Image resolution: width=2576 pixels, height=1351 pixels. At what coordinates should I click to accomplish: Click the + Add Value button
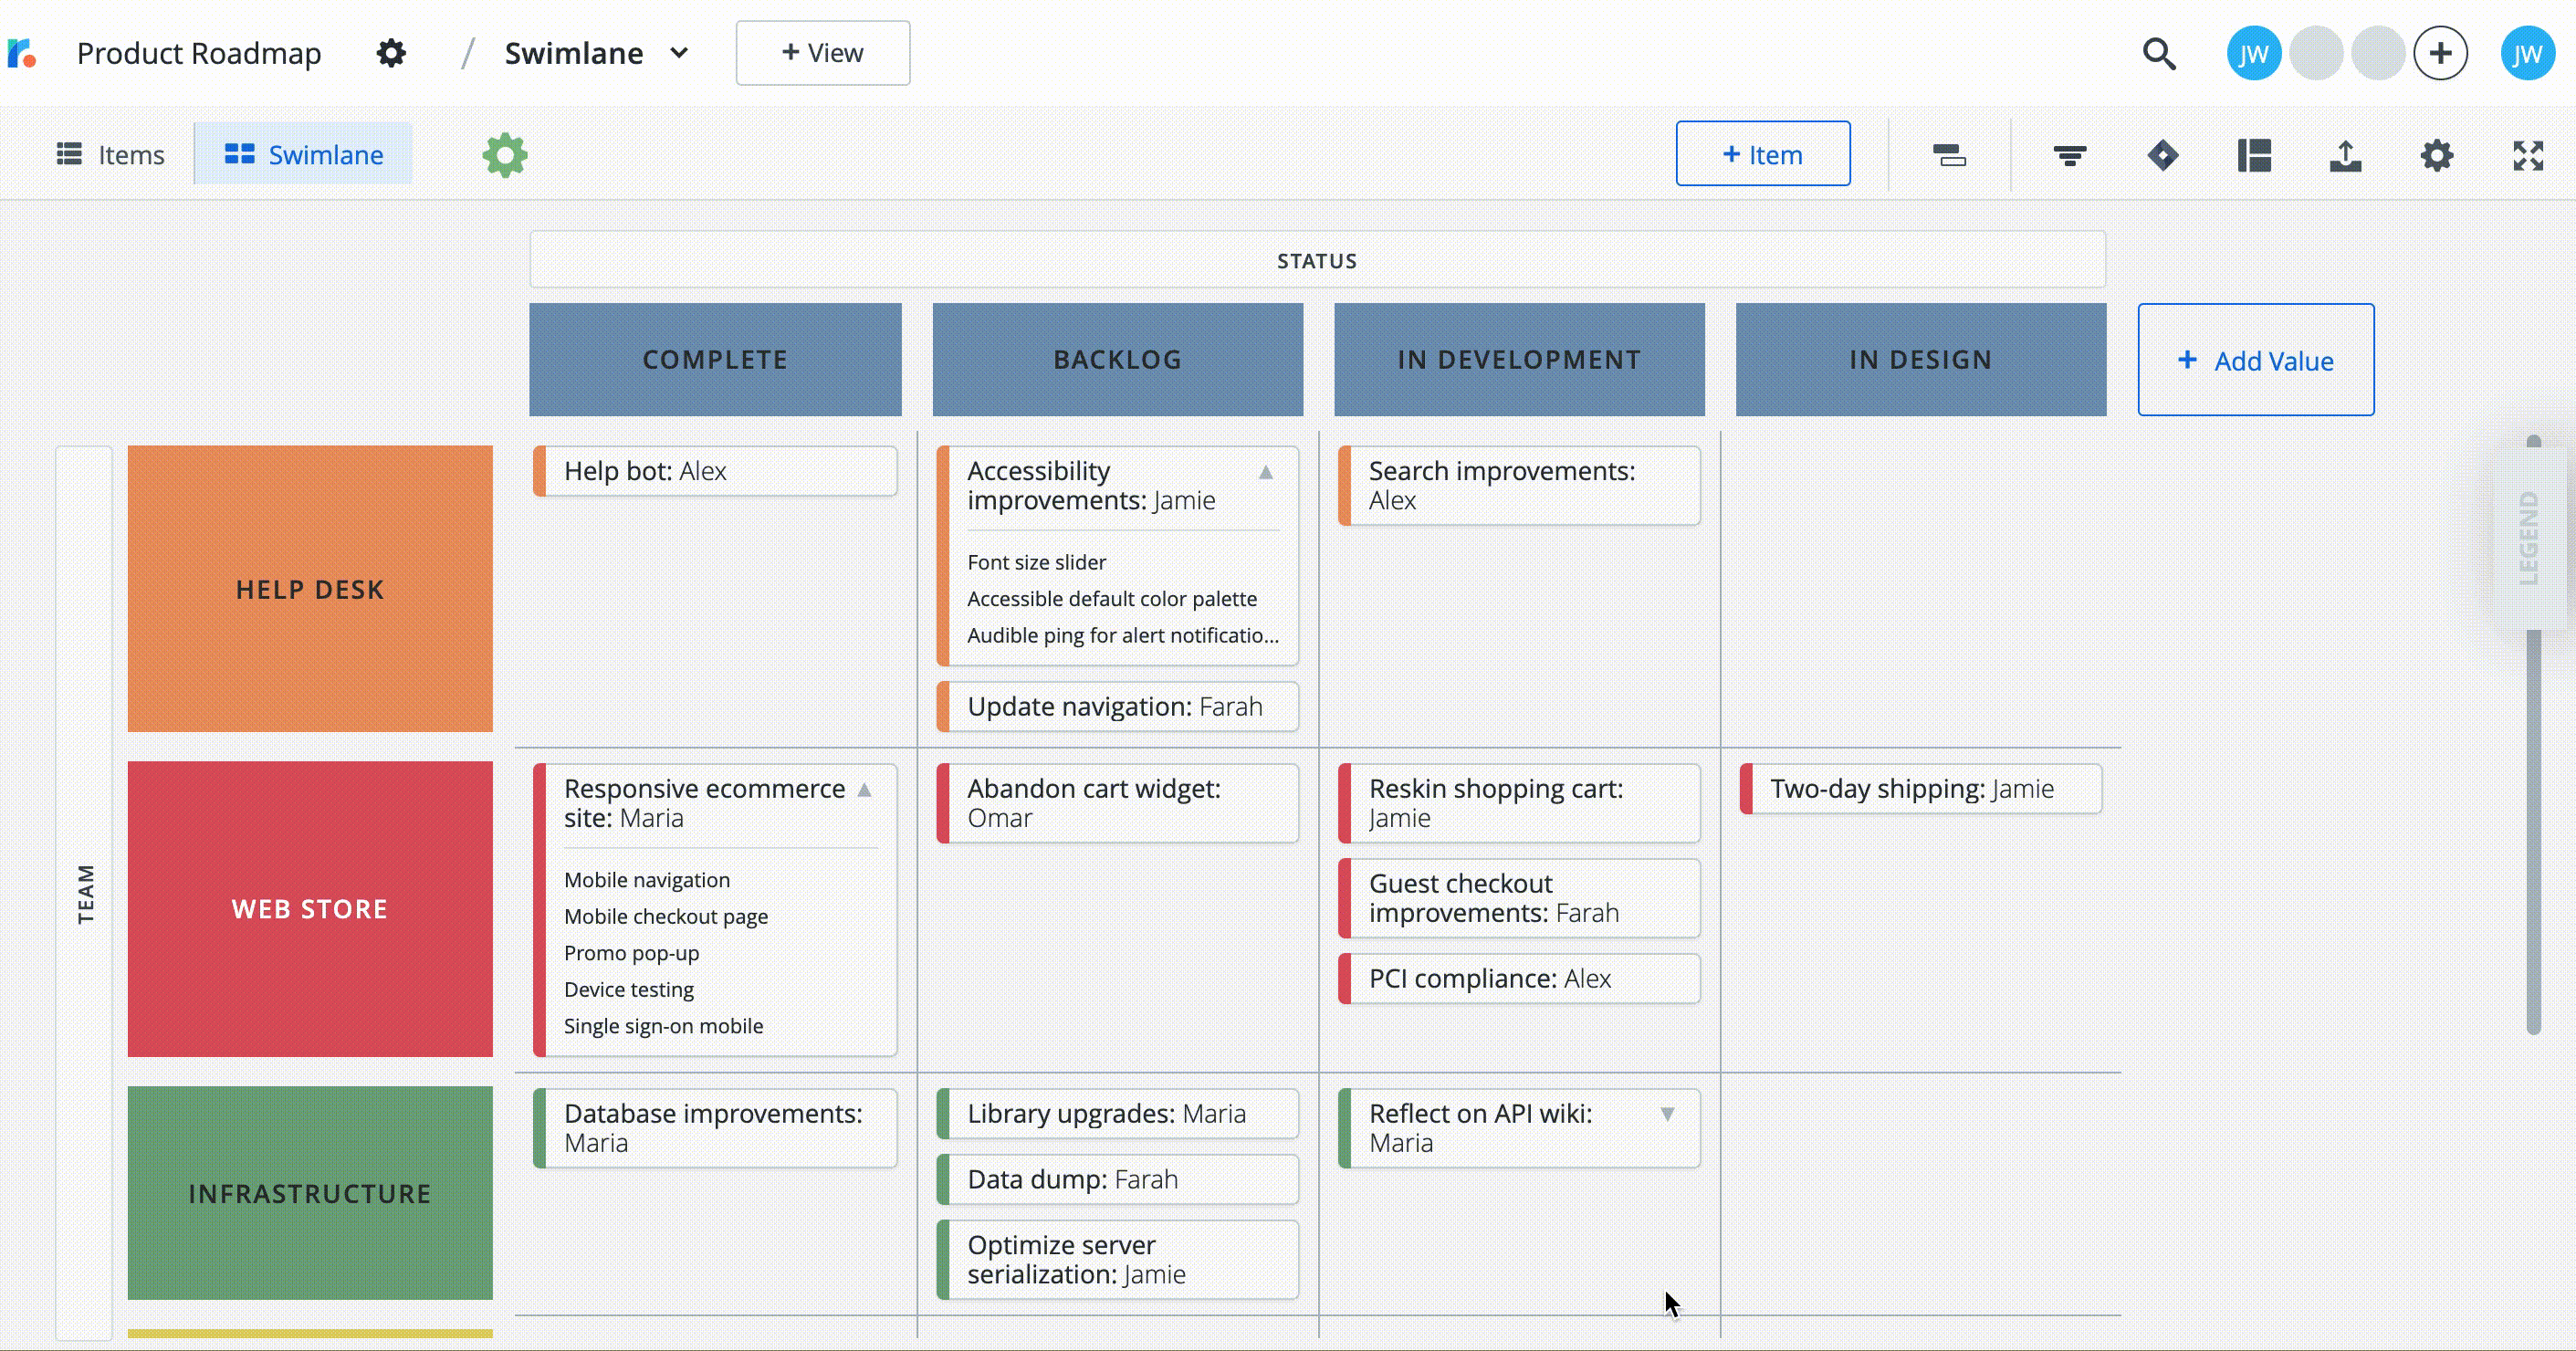2255,360
